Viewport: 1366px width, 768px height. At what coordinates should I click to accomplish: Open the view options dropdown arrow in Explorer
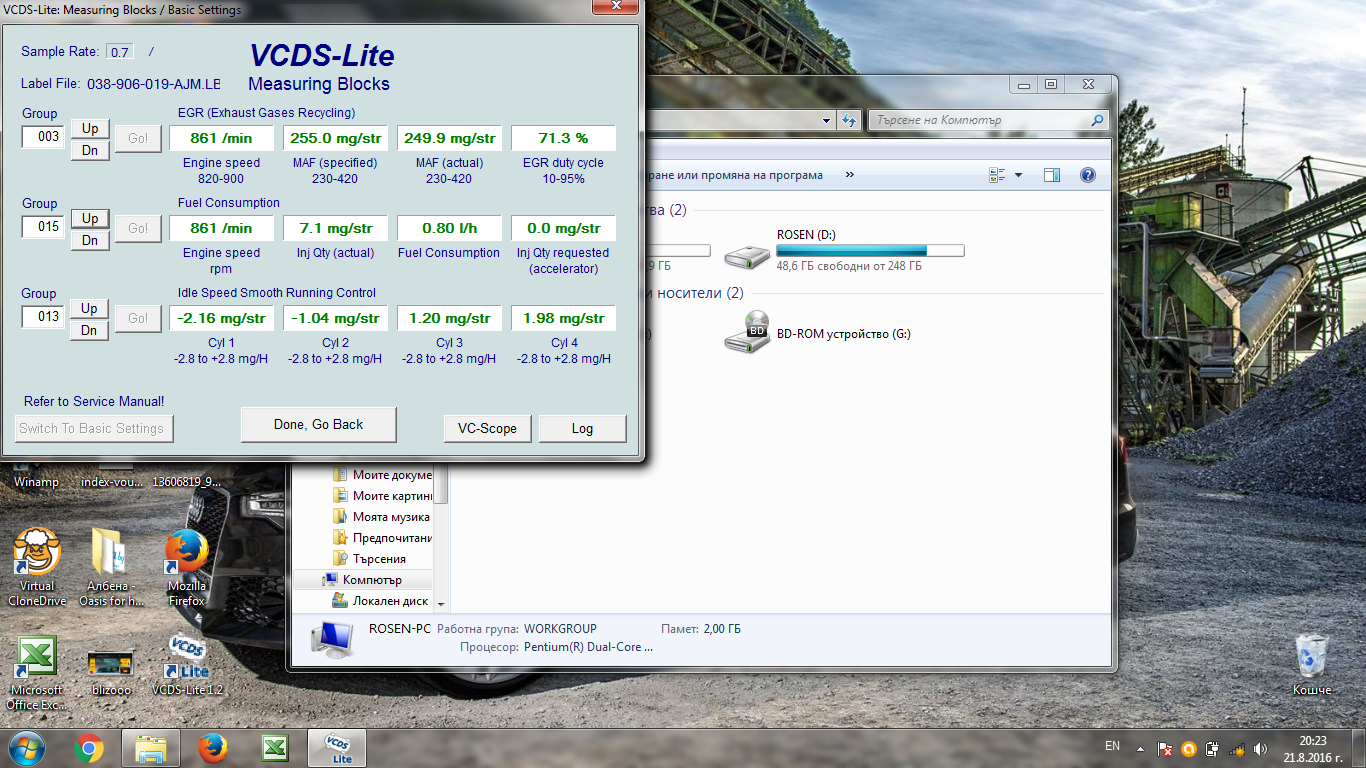pyautogui.click(x=1018, y=175)
